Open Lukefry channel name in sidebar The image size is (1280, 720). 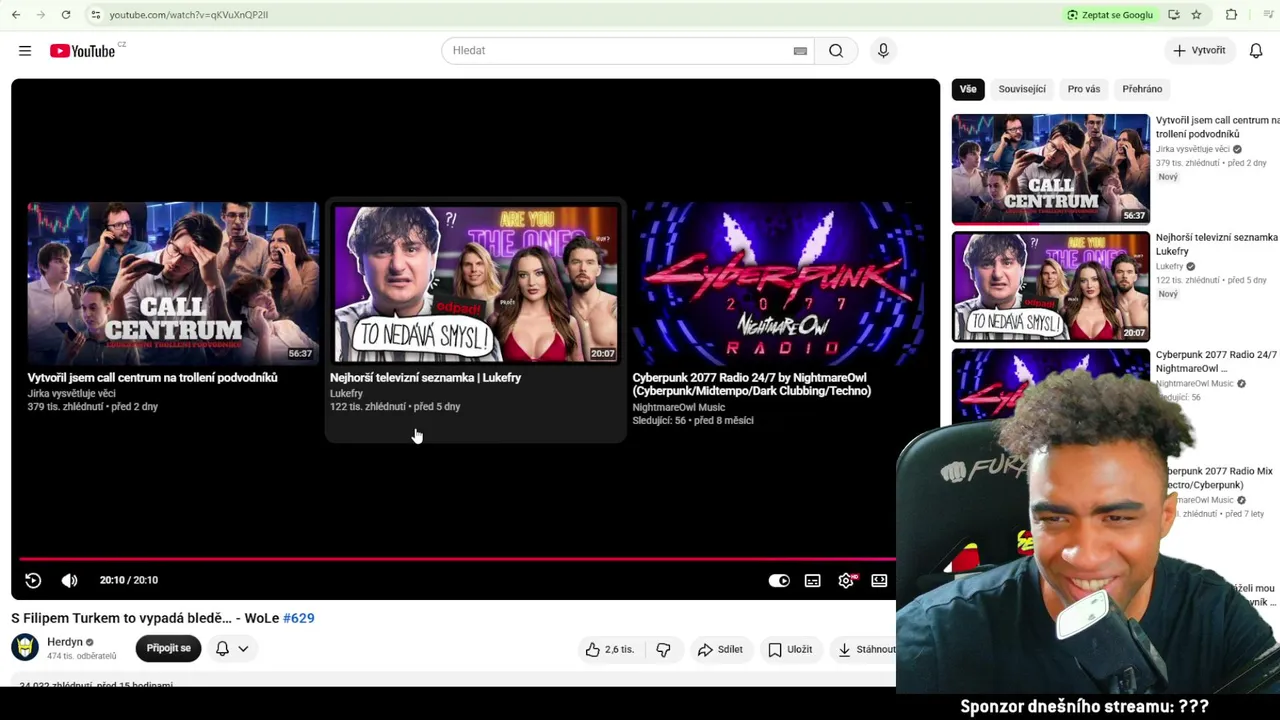click(1170, 266)
